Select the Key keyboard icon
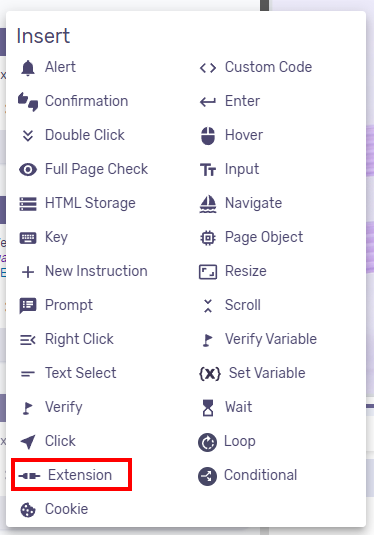This screenshot has width=374, height=535. [28, 237]
